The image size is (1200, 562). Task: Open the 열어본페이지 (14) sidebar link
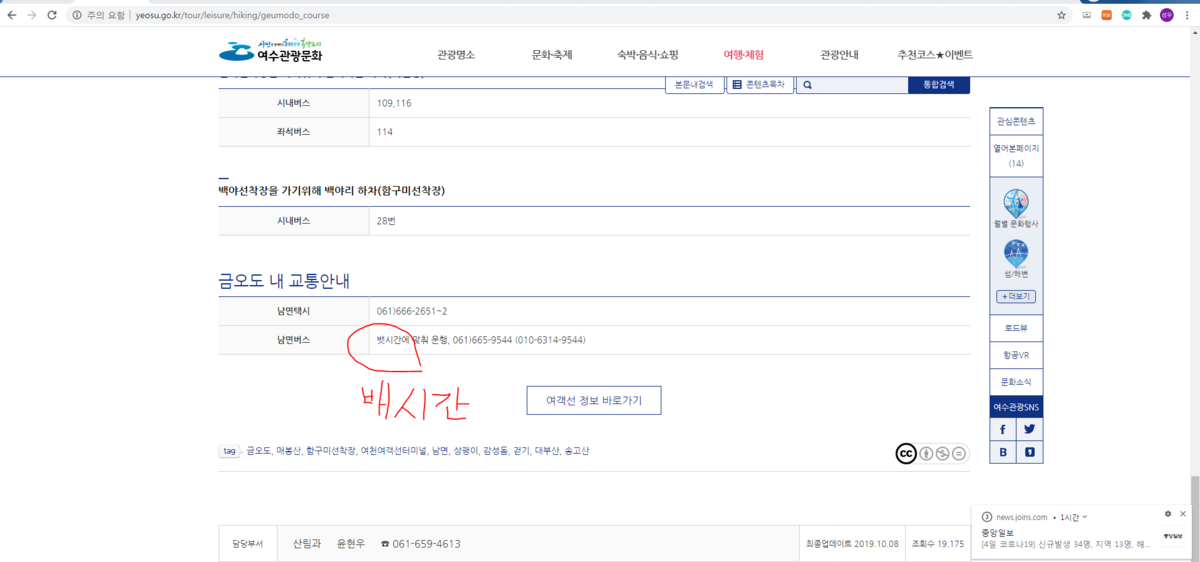click(x=1016, y=155)
